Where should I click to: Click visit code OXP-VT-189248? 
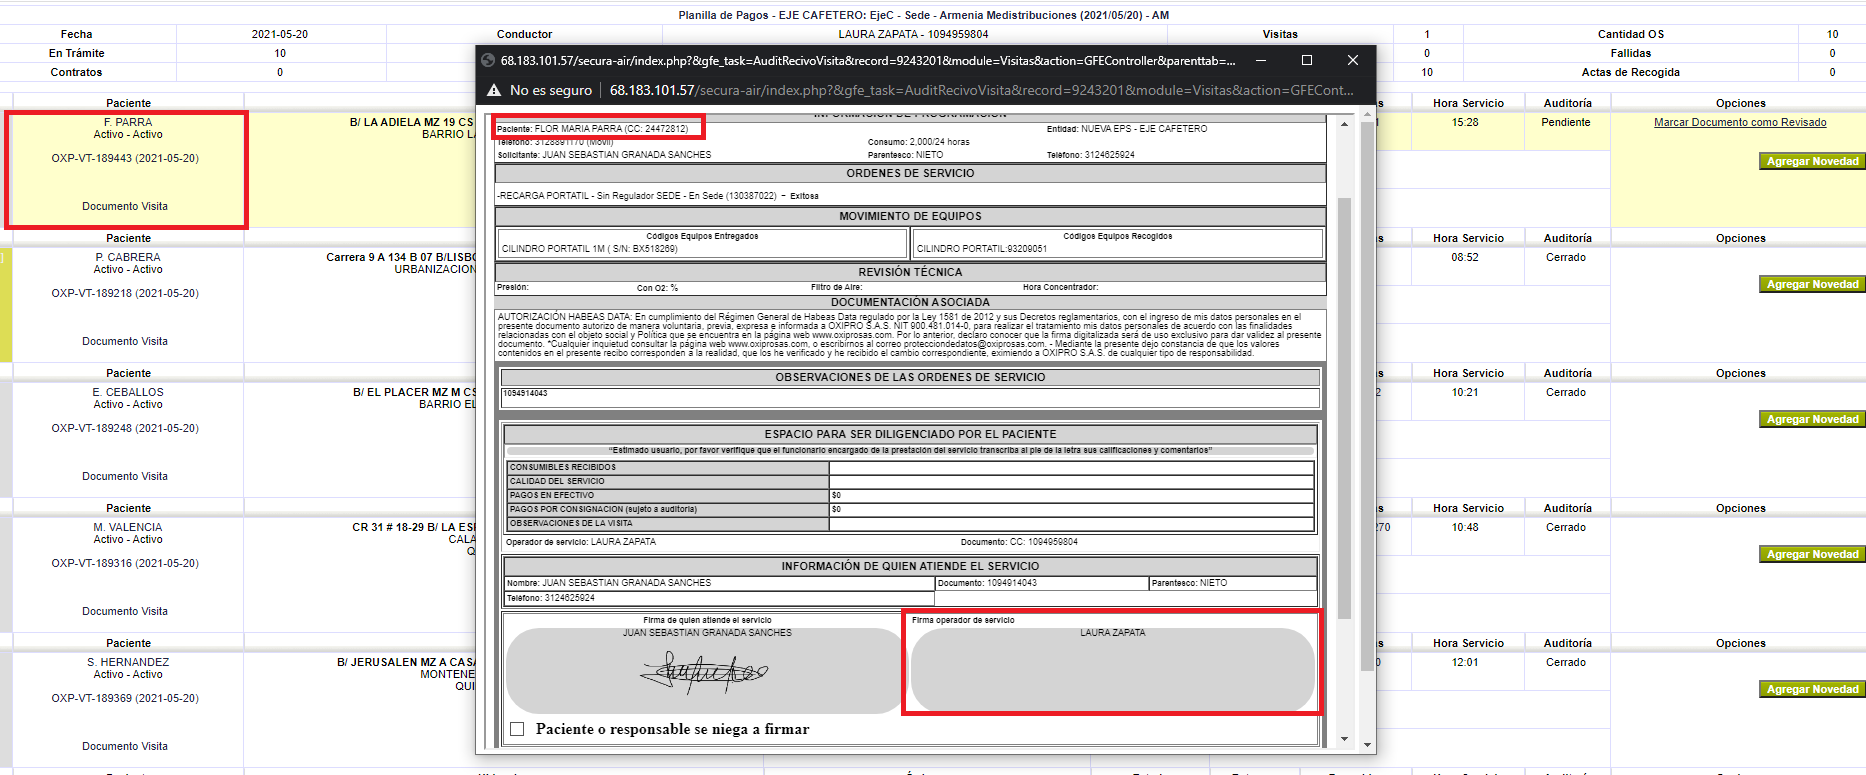pyautogui.click(x=125, y=428)
